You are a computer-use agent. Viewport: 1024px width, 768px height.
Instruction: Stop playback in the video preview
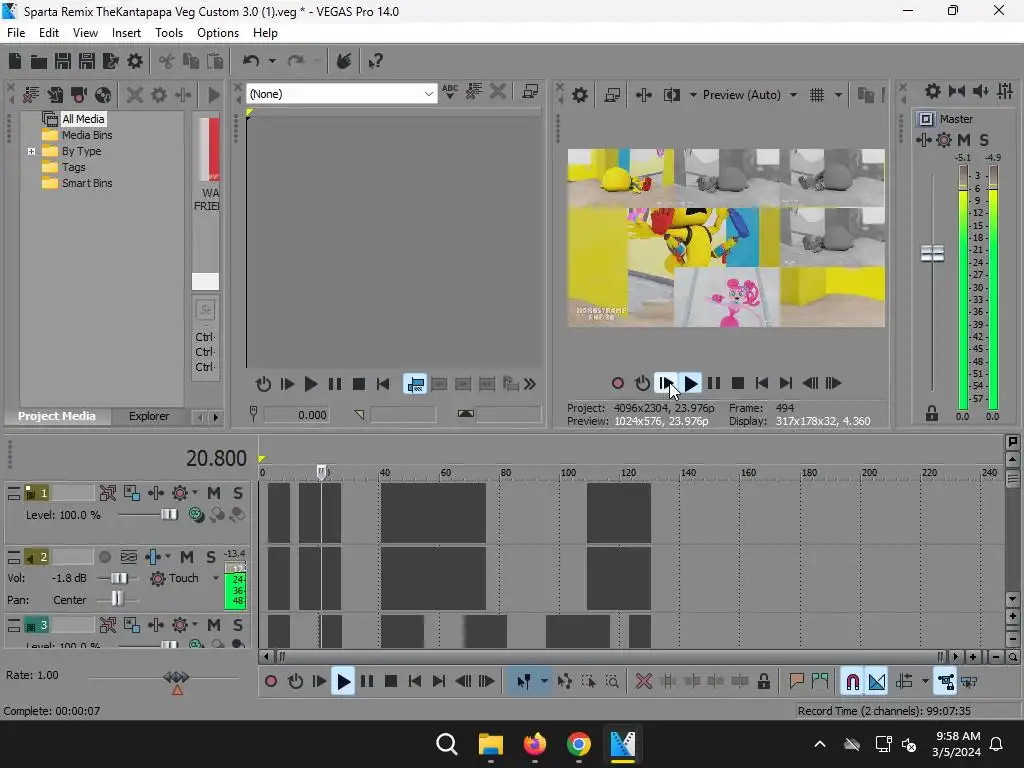point(738,383)
